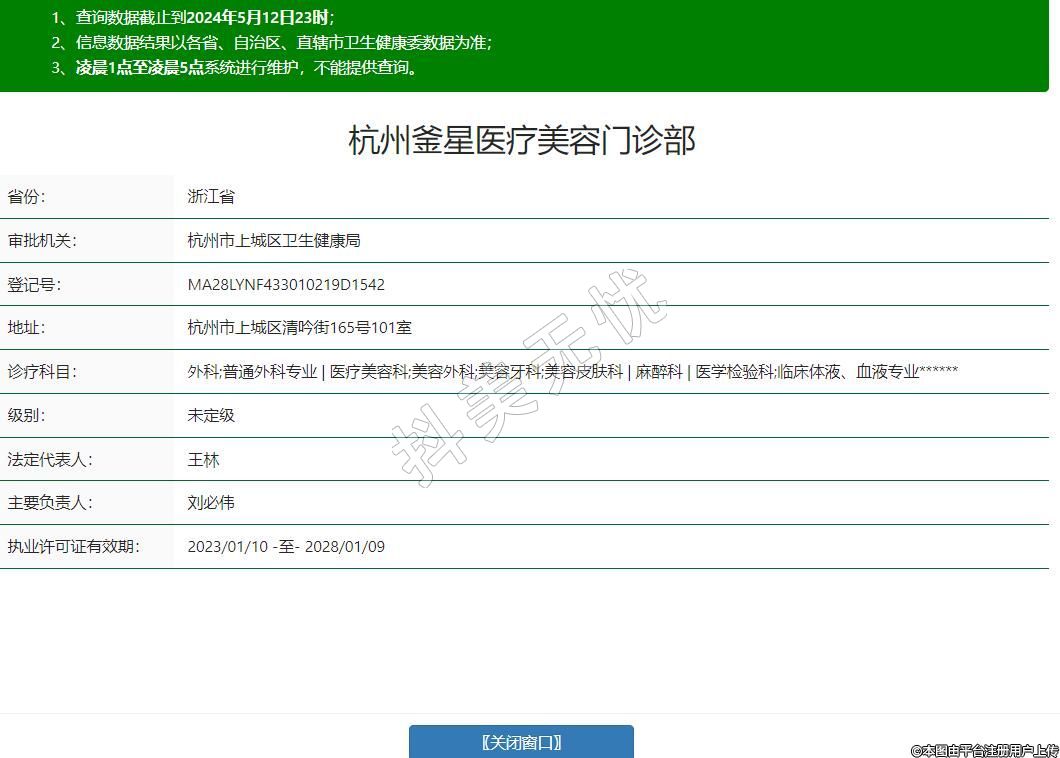Image resolution: width=1060 pixels, height=758 pixels.
Task: Click the 登记号 row label
Action: (34, 285)
